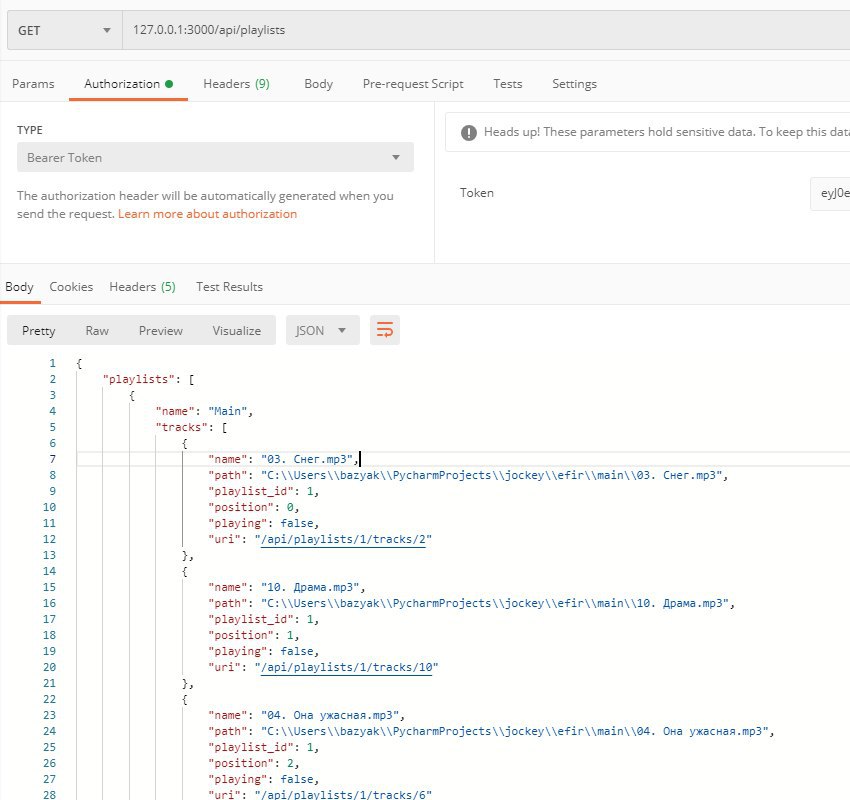
Task: Open the request Headers (9) tab
Action: 236,84
